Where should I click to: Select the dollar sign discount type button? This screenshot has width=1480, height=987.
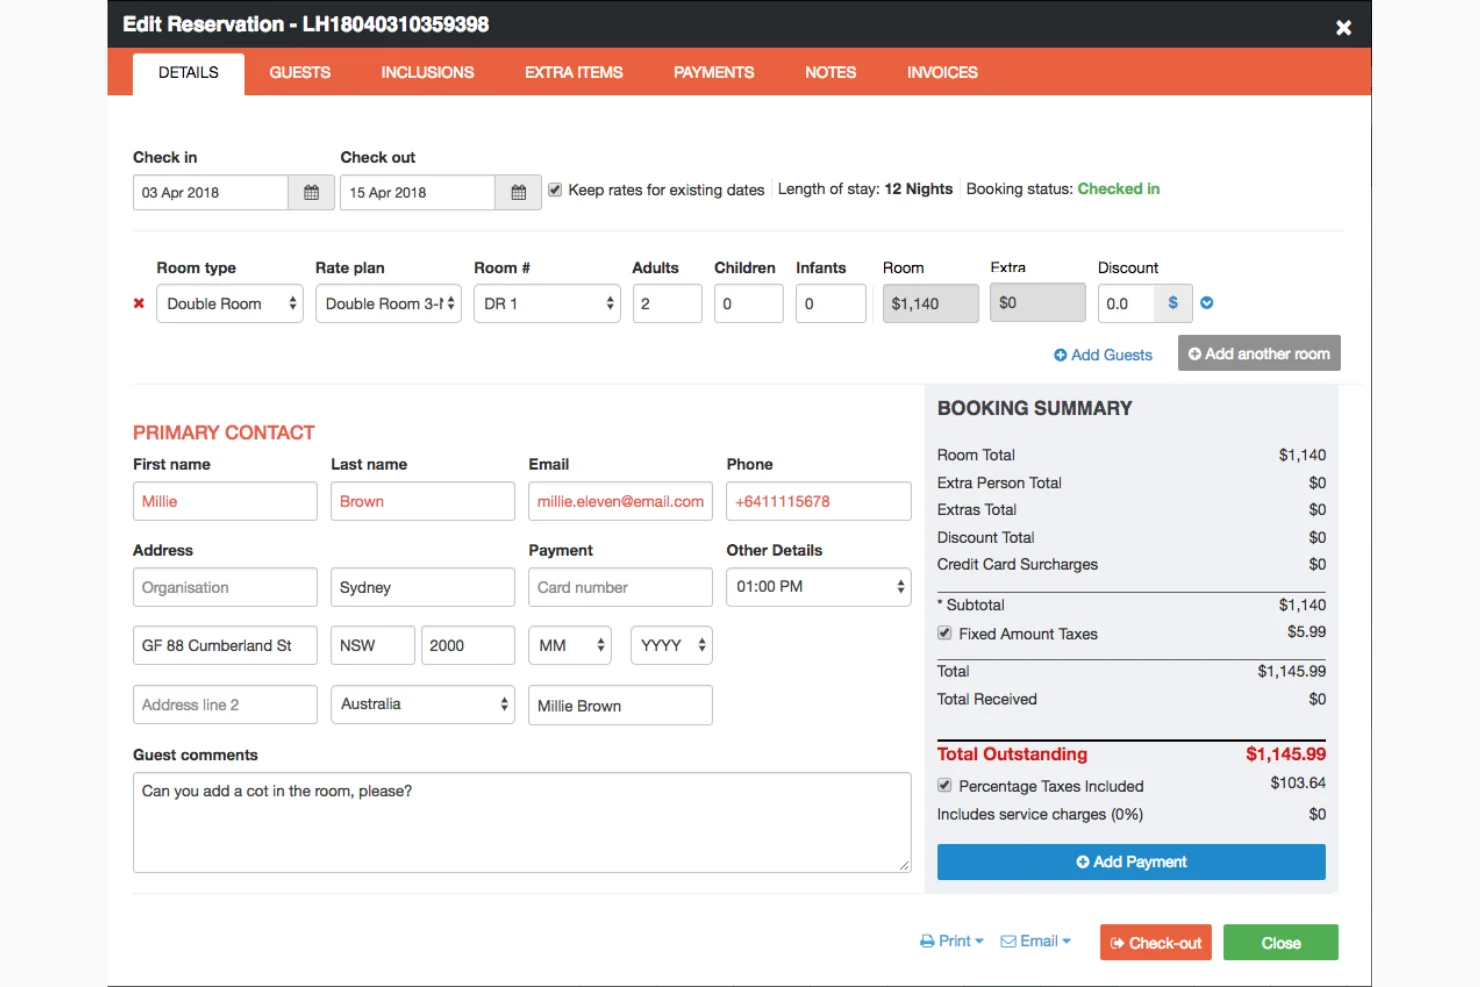(1173, 303)
